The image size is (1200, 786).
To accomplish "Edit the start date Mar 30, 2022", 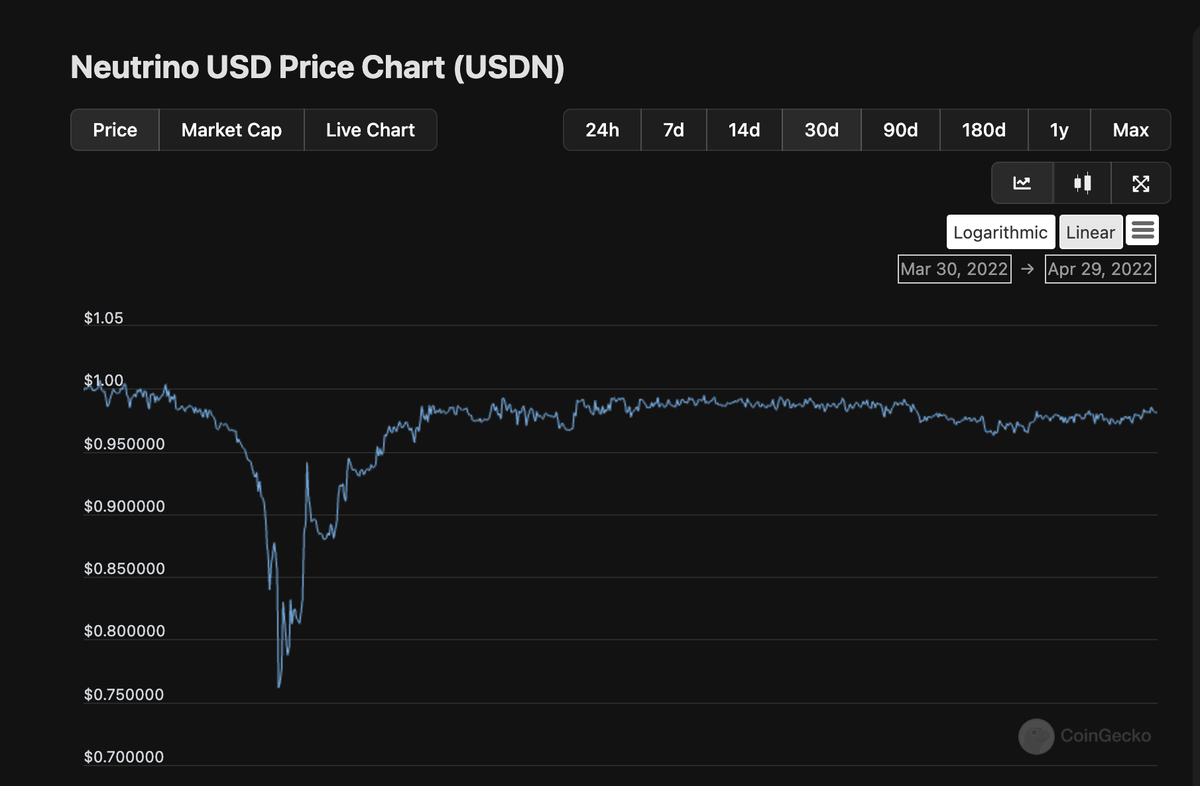I will pyautogui.click(x=953, y=269).
